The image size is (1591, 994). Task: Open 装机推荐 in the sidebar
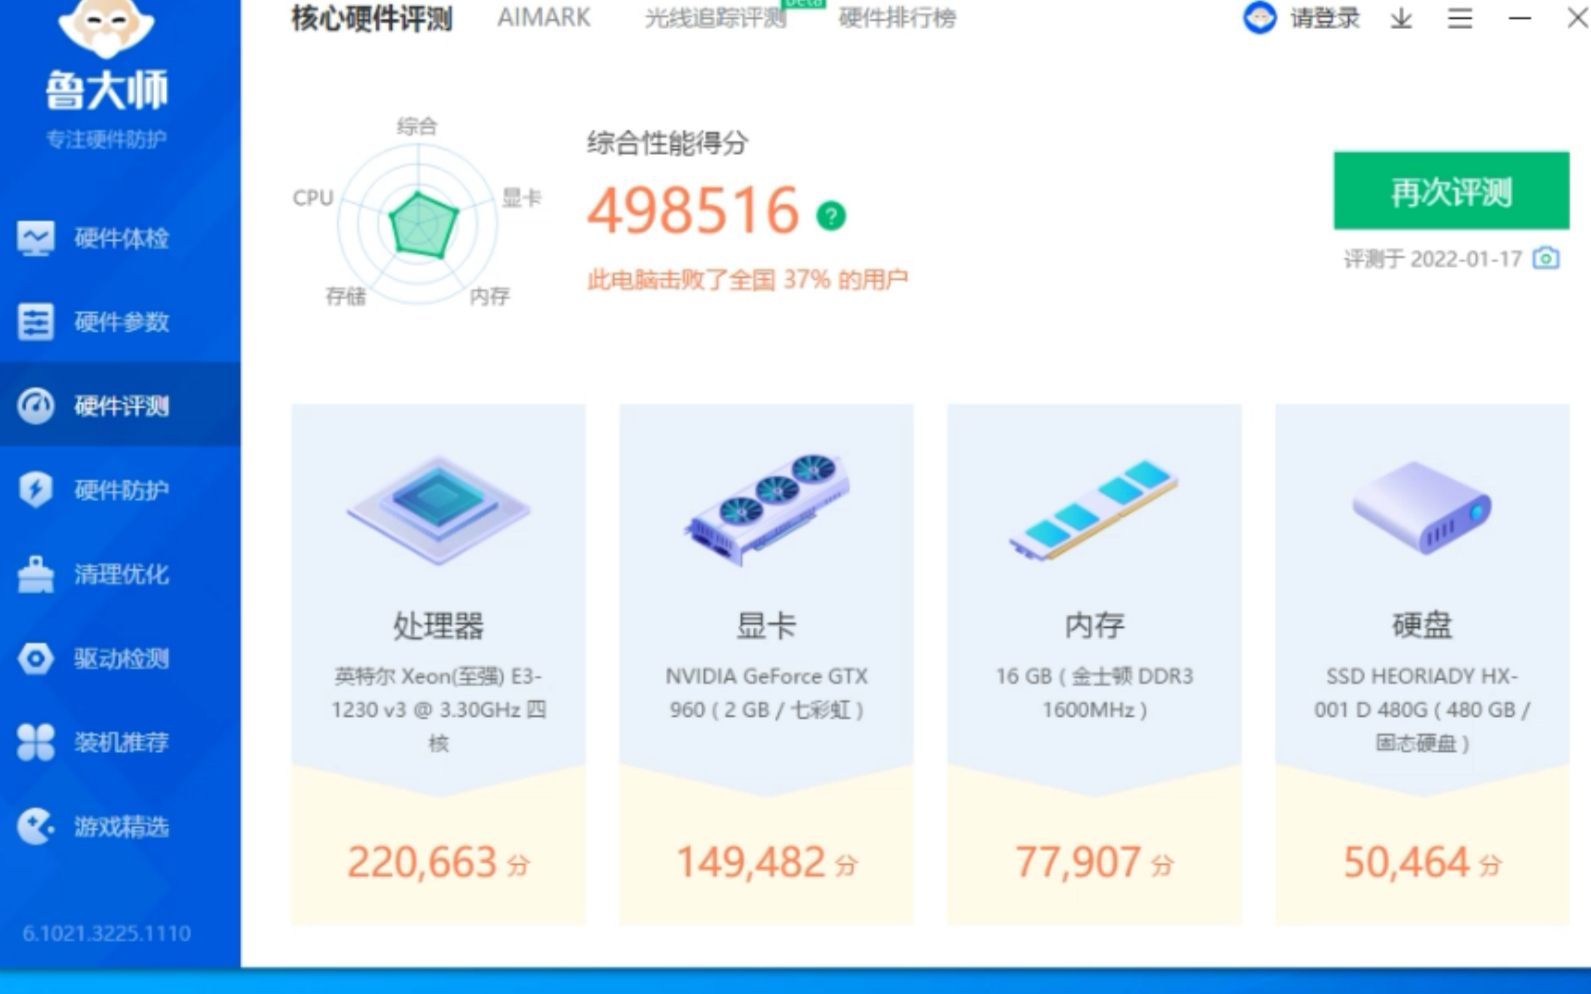pos(120,742)
